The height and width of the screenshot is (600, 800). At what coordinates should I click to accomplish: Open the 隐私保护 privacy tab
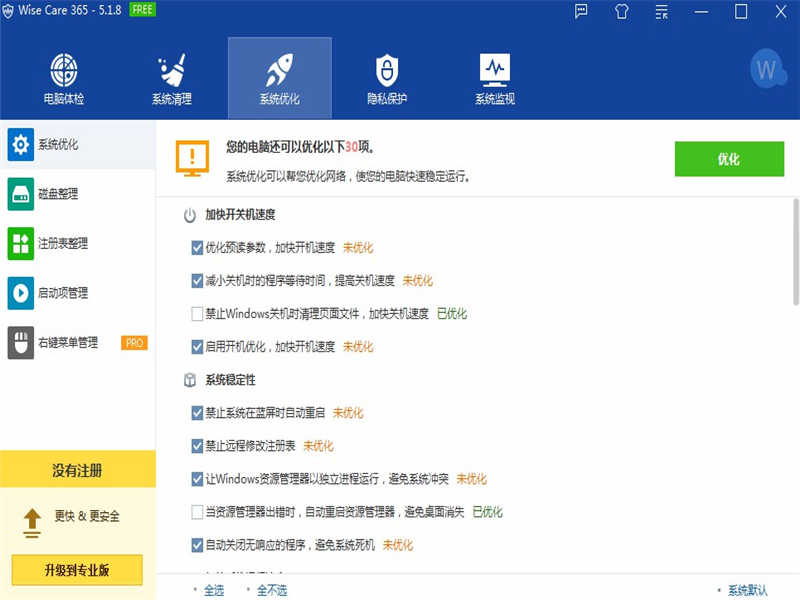[x=387, y=78]
